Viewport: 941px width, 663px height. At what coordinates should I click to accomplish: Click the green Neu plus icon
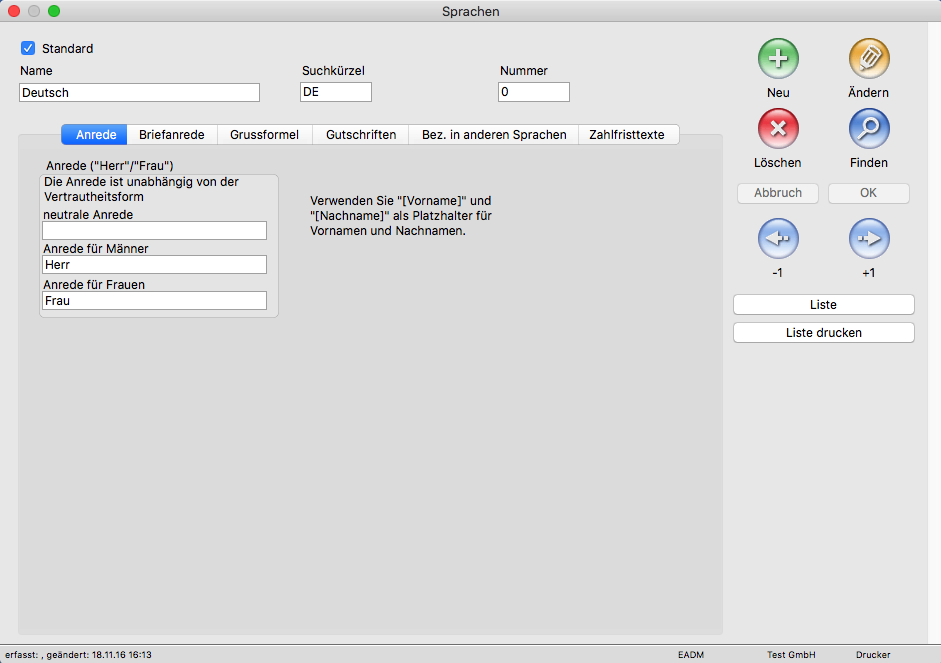[778, 60]
